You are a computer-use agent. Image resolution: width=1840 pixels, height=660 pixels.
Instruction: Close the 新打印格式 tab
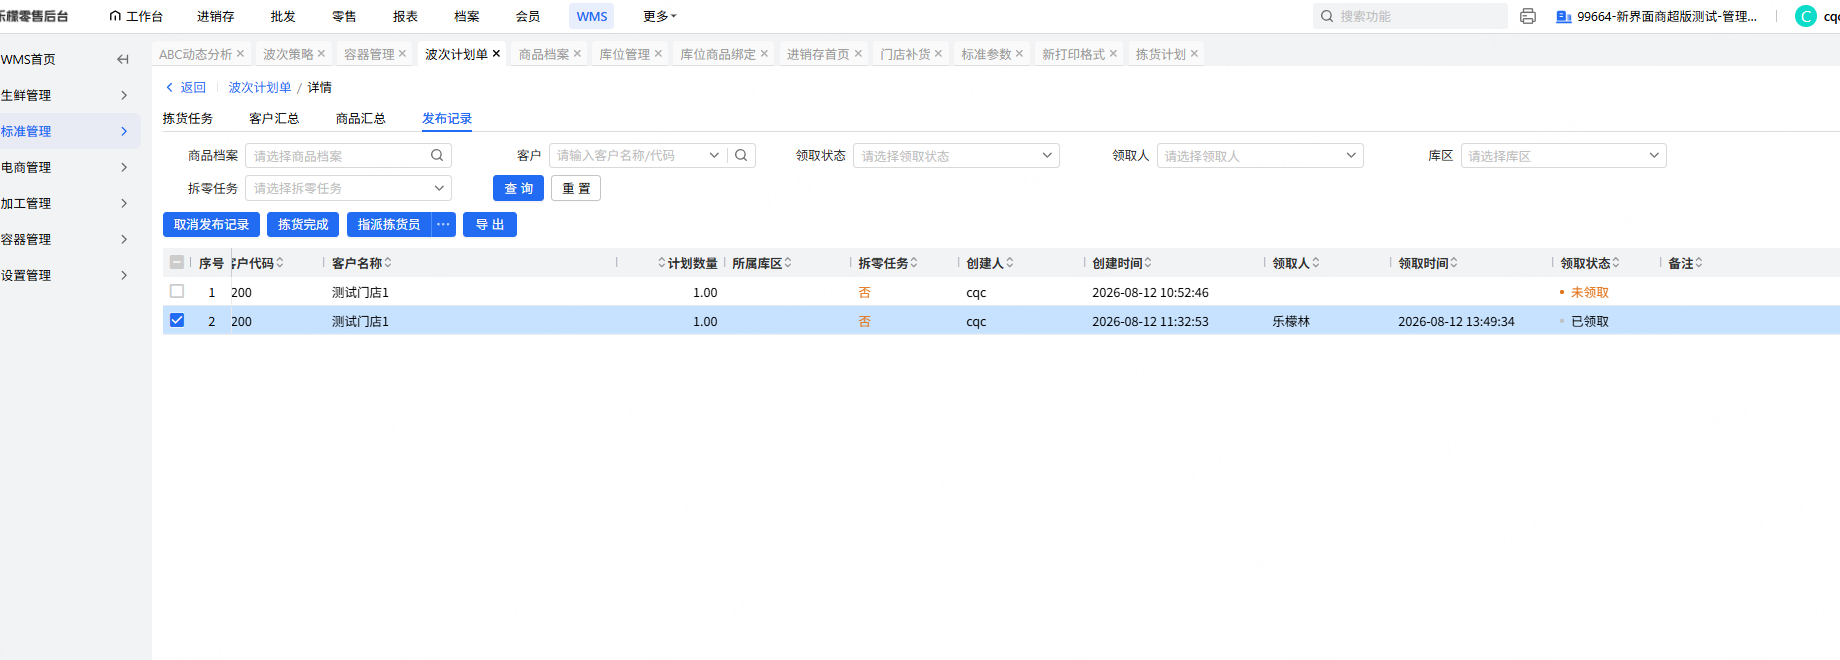(x=1113, y=54)
